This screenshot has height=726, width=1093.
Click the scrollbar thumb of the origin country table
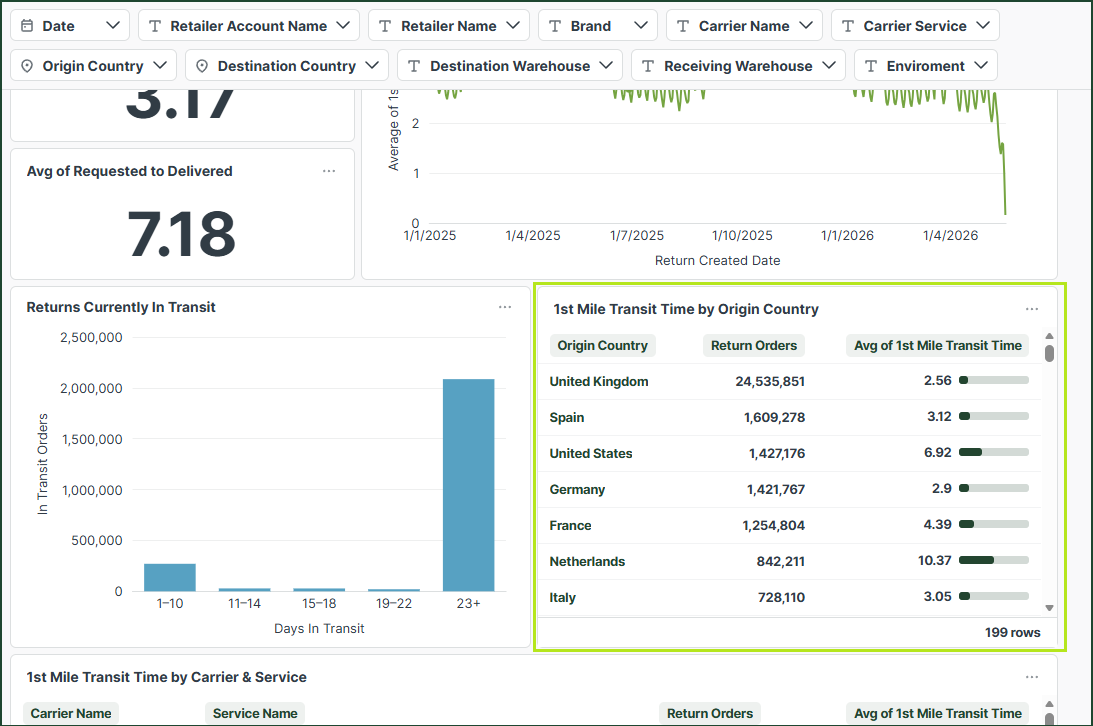1049,353
